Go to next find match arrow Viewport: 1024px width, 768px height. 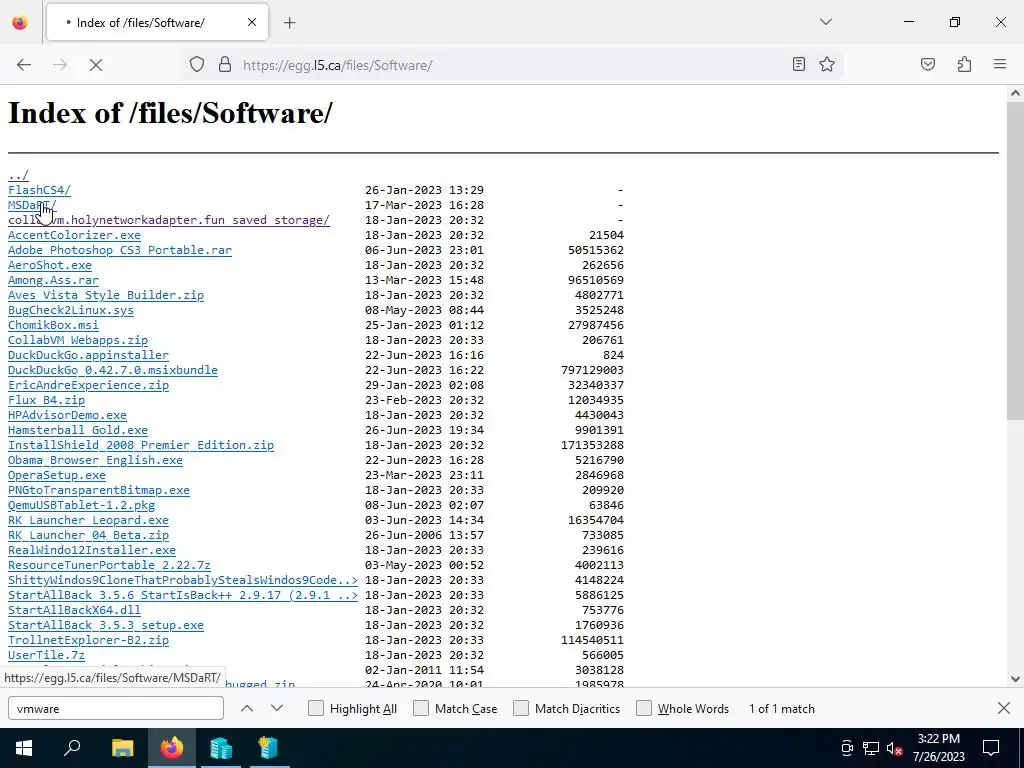click(277, 709)
